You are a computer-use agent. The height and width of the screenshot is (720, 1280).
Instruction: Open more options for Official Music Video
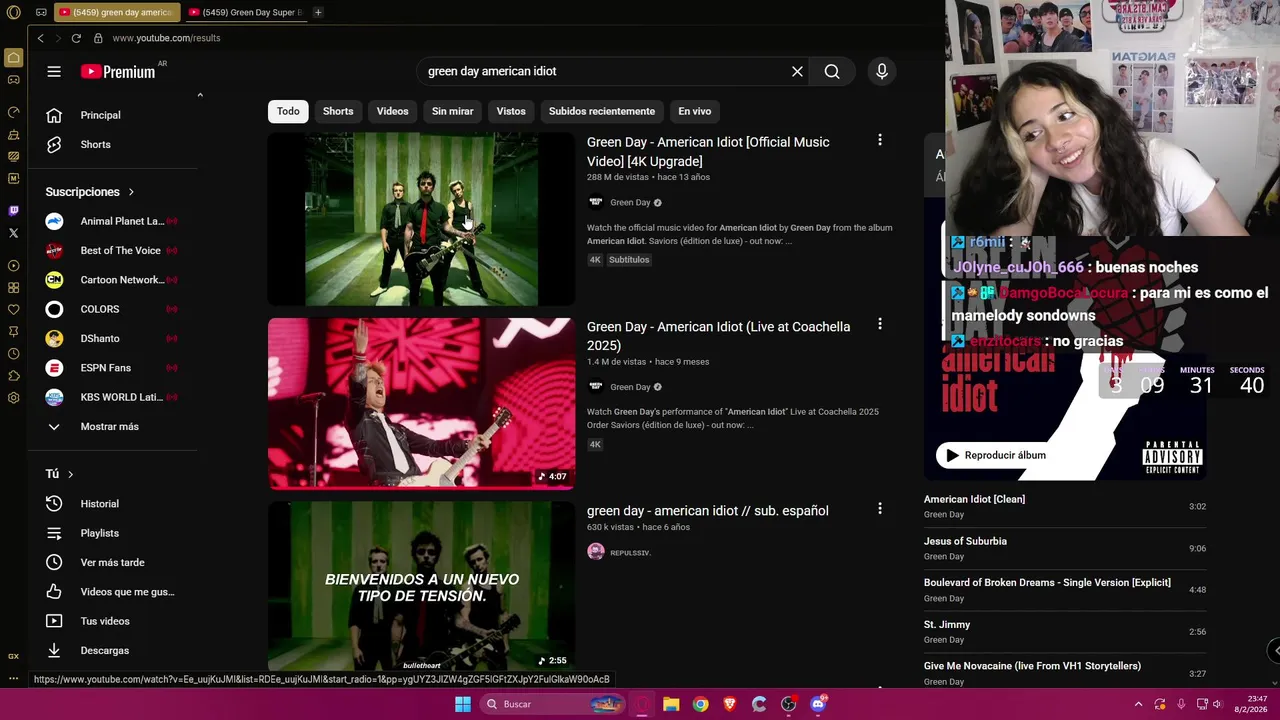tap(880, 140)
